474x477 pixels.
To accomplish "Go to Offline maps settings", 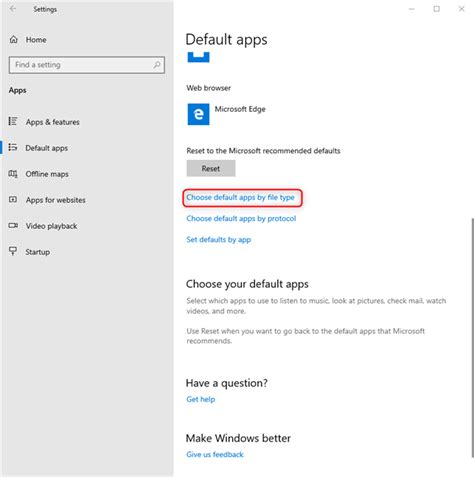I will tap(47, 174).
